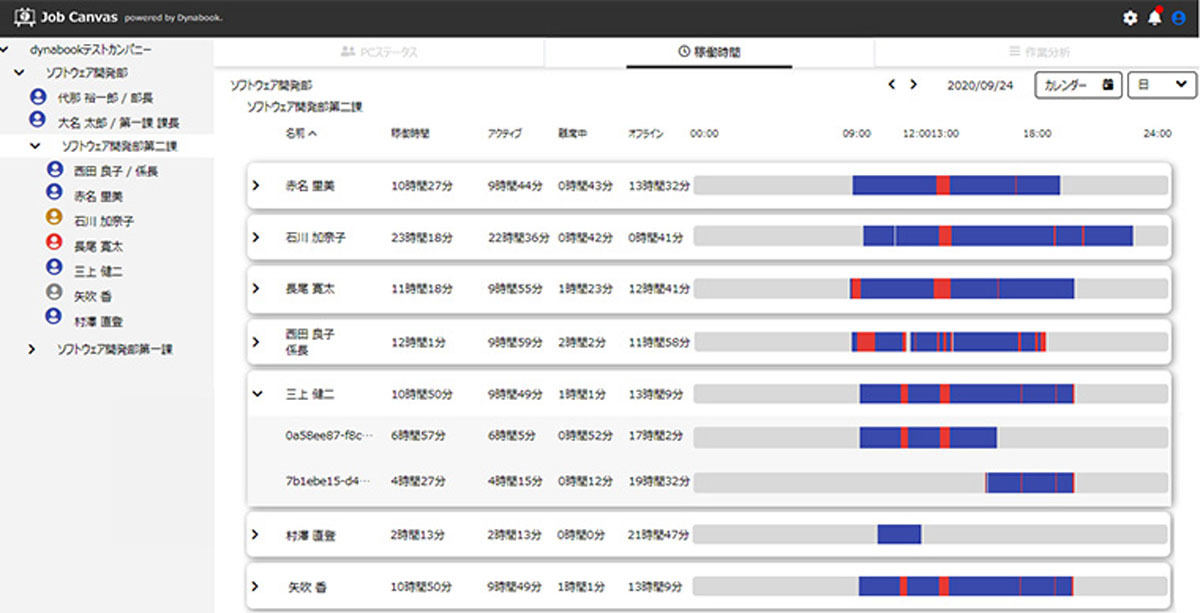Viewport: 1200px width, 613px height.
Task: Expand the 矢吹 香 row
Action: pyautogui.click(x=256, y=586)
